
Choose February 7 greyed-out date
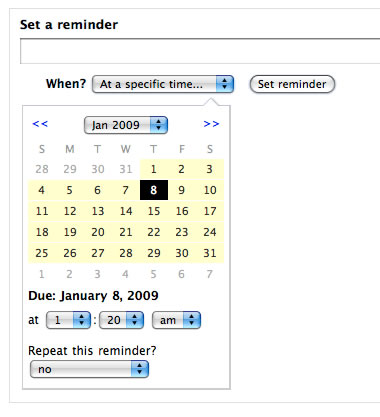pos(210,274)
